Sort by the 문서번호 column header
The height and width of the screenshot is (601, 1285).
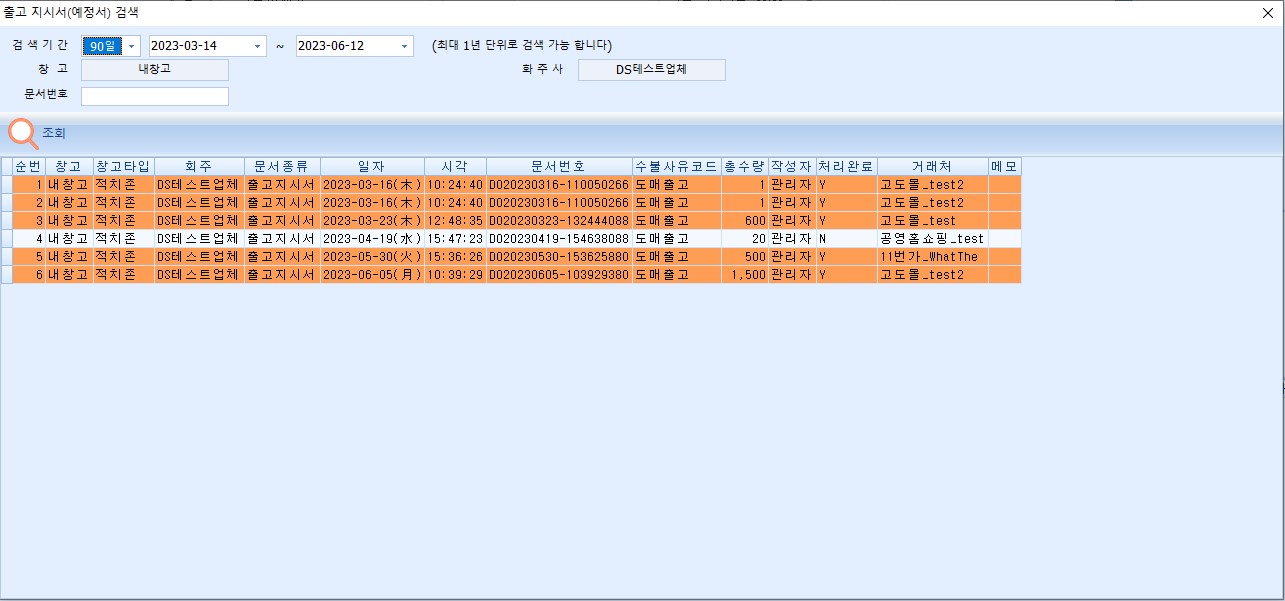point(558,166)
